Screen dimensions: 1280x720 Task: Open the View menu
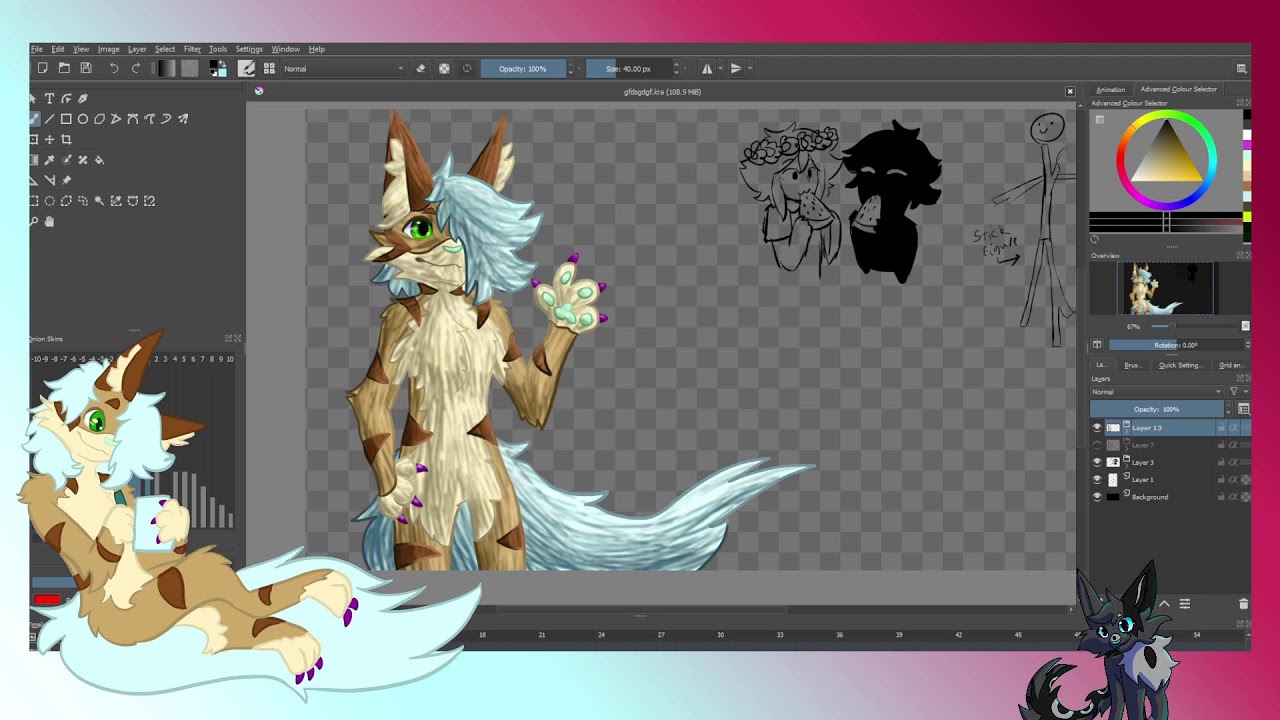pyautogui.click(x=81, y=49)
